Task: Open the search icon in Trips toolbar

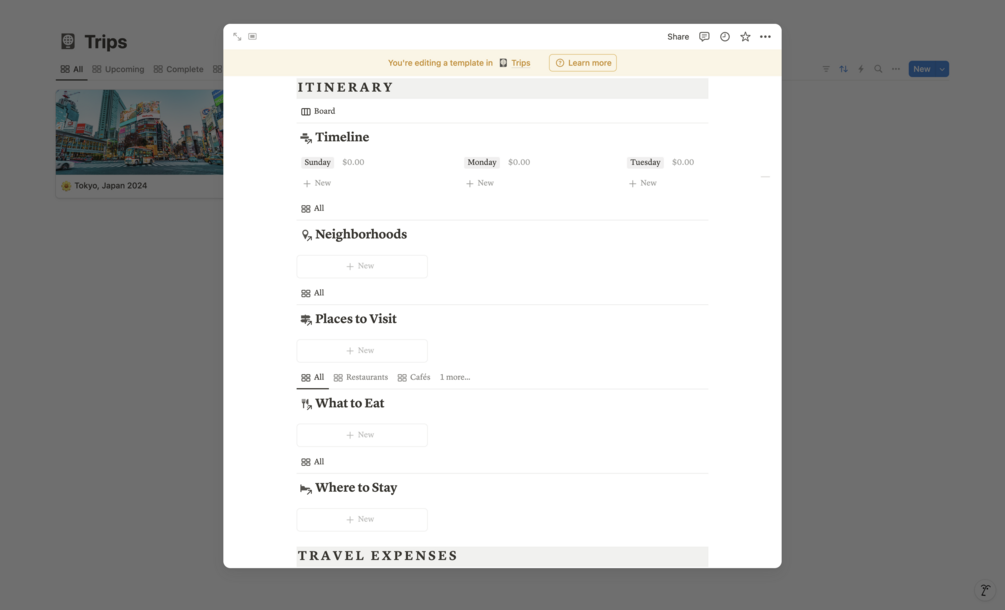Action: pos(878,69)
